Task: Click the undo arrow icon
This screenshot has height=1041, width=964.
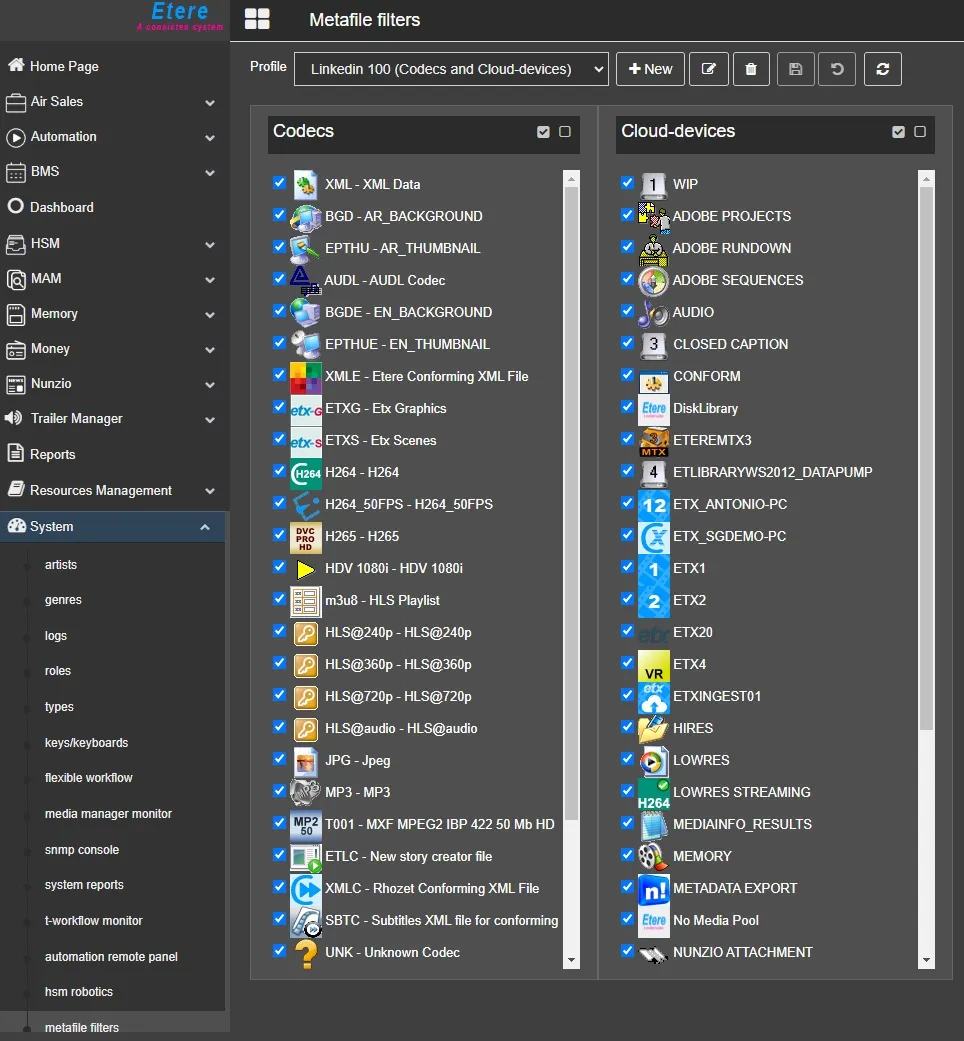Action: click(837, 69)
